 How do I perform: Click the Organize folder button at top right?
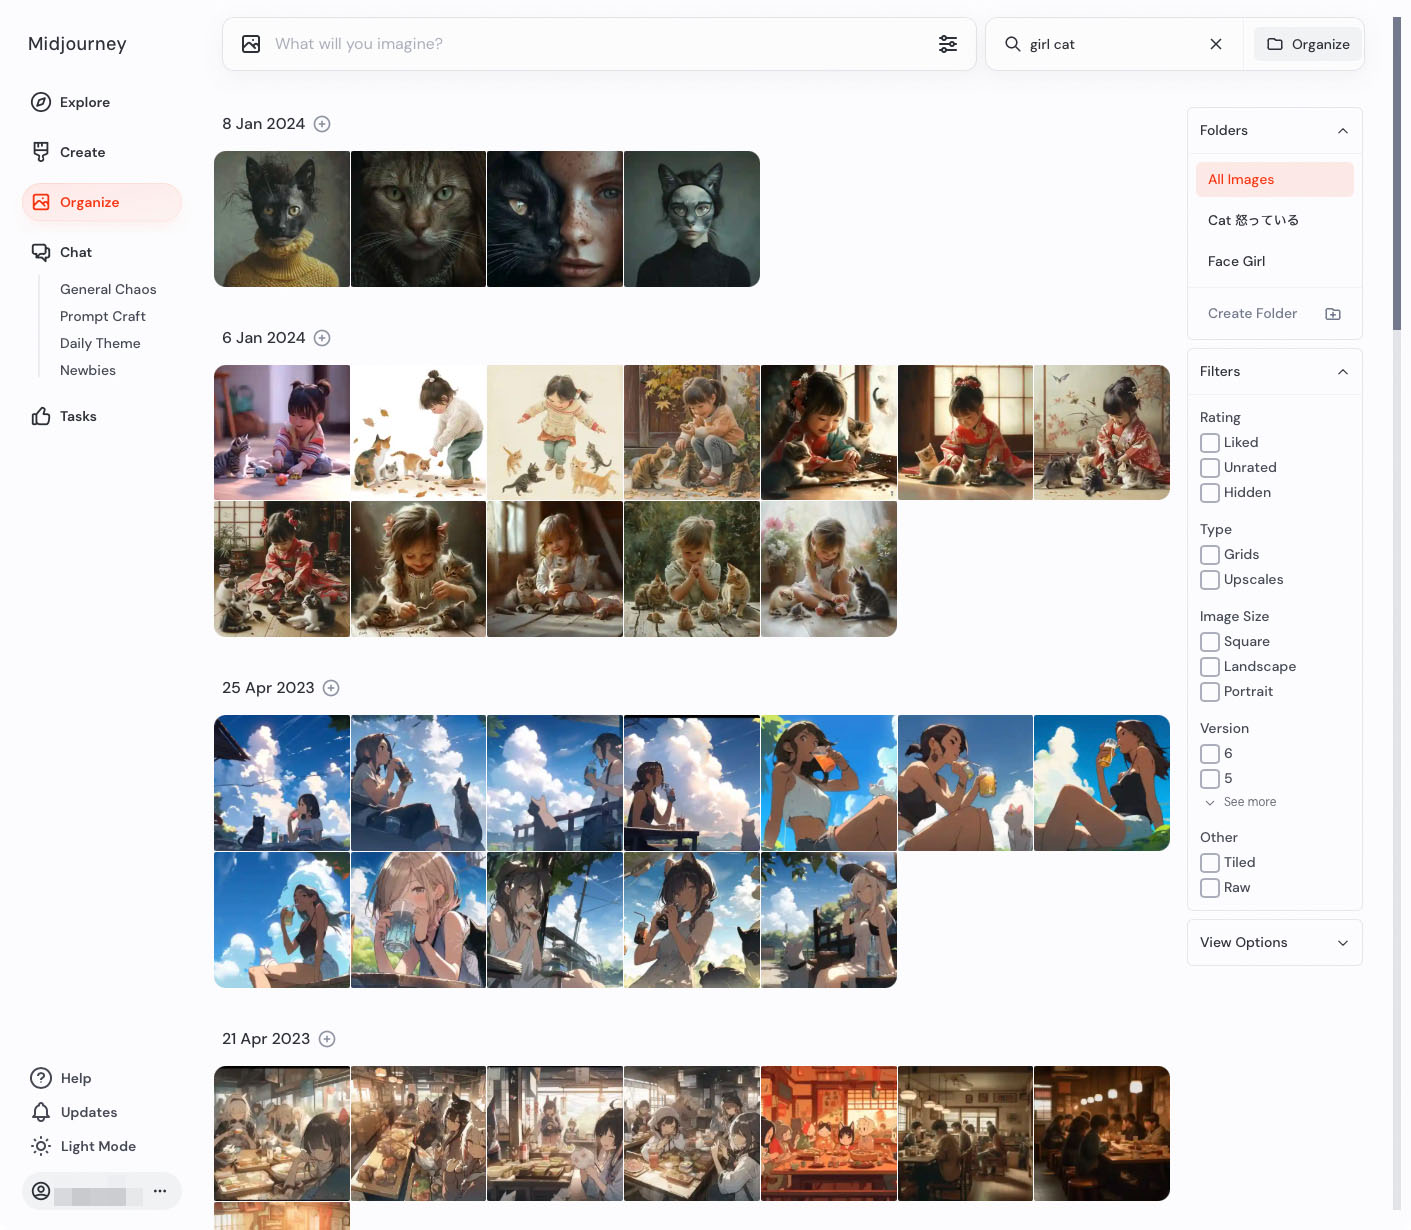coord(1308,44)
